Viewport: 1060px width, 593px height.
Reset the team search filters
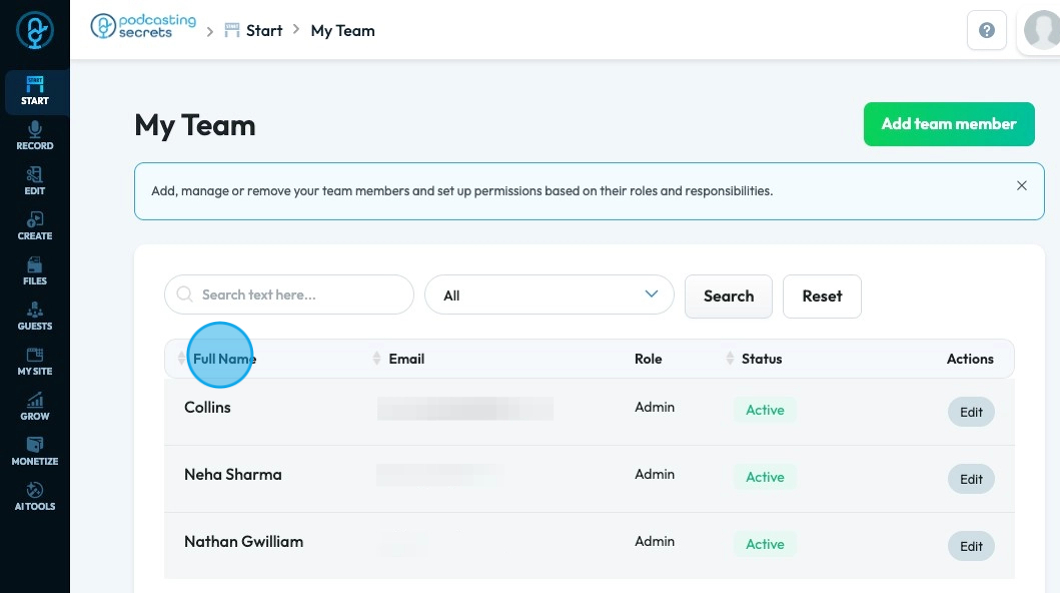click(821, 296)
